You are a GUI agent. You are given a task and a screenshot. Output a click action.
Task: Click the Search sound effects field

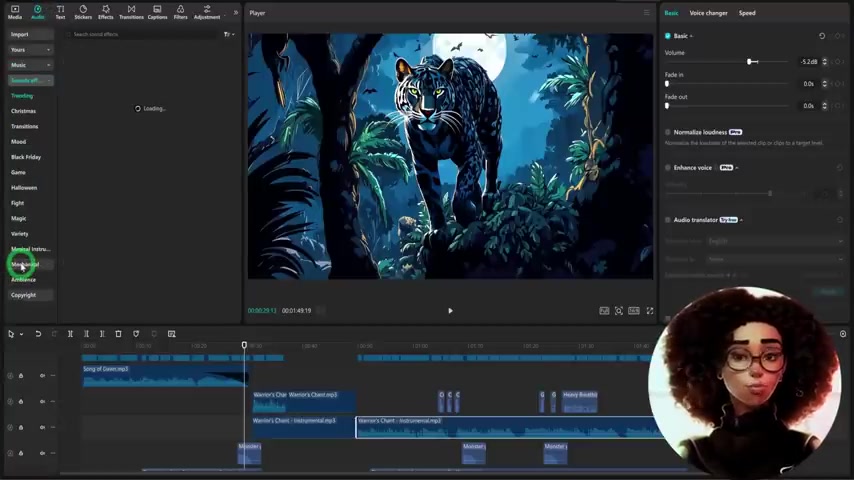pos(142,34)
